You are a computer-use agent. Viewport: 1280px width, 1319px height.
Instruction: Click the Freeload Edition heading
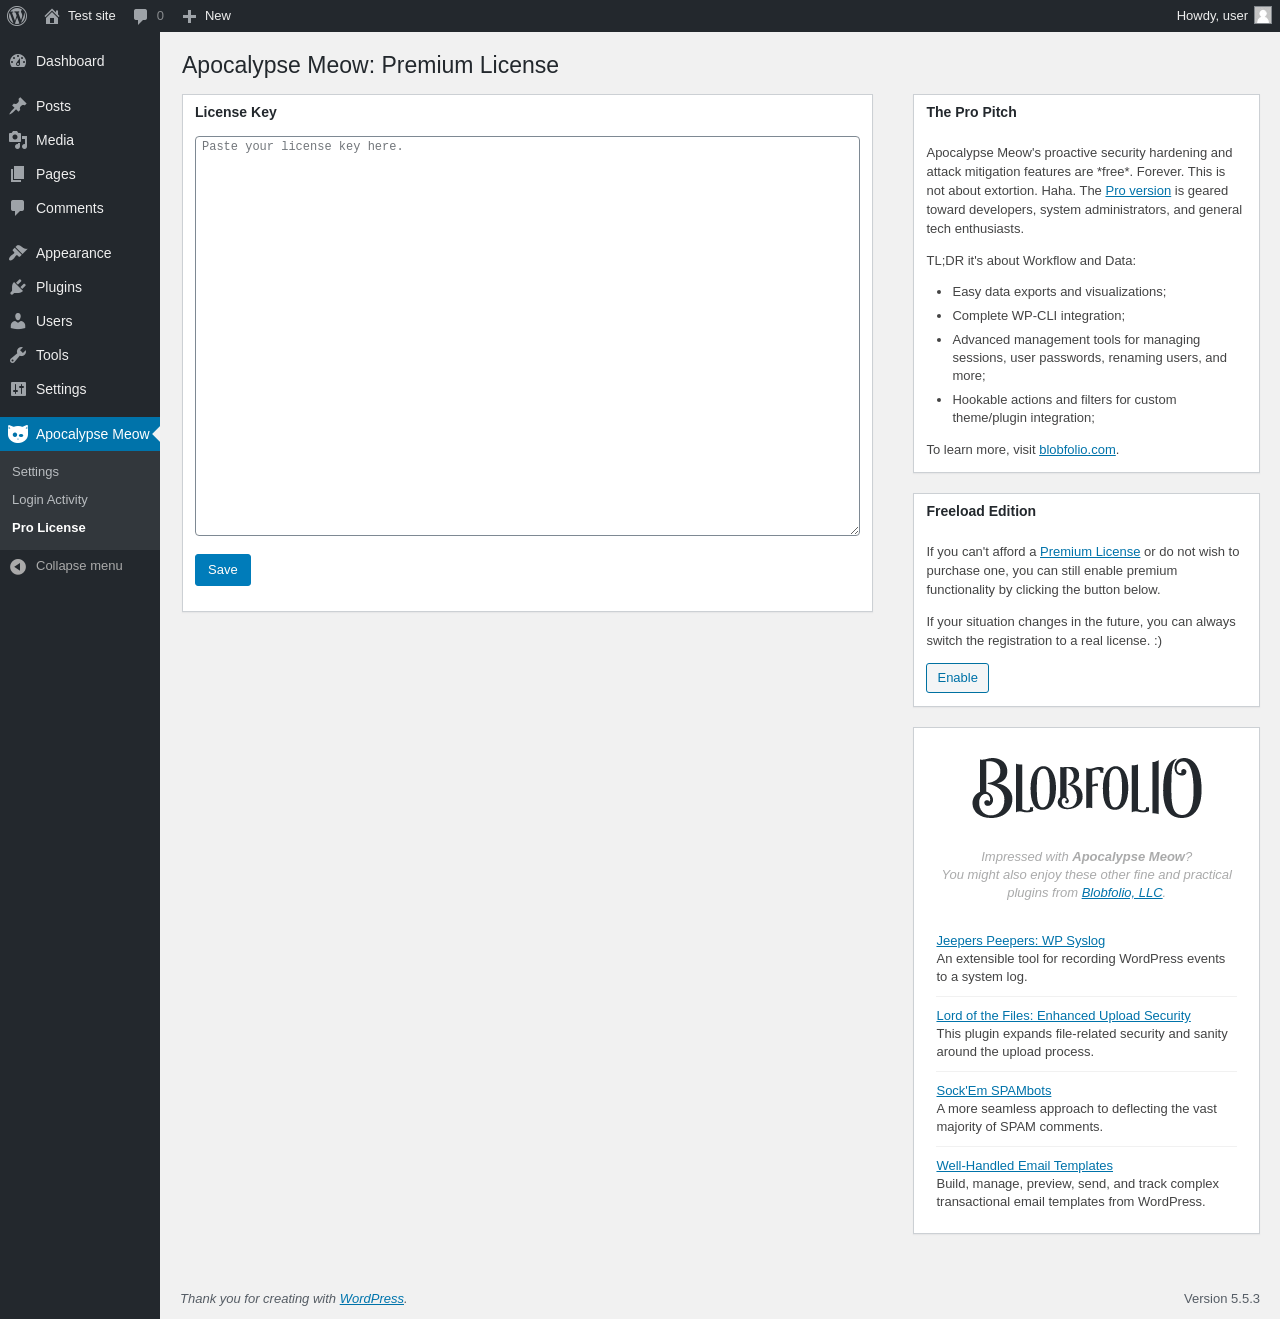[981, 511]
